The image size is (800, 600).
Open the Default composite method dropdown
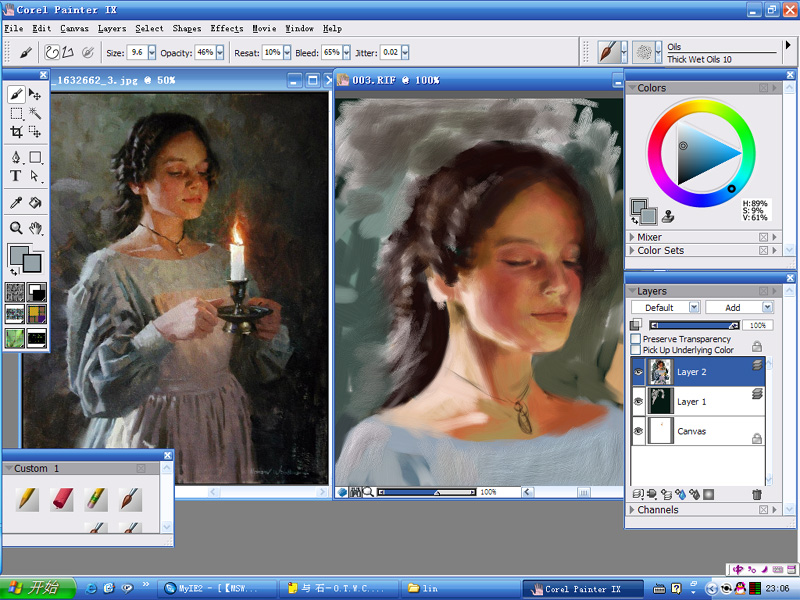click(x=694, y=307)
